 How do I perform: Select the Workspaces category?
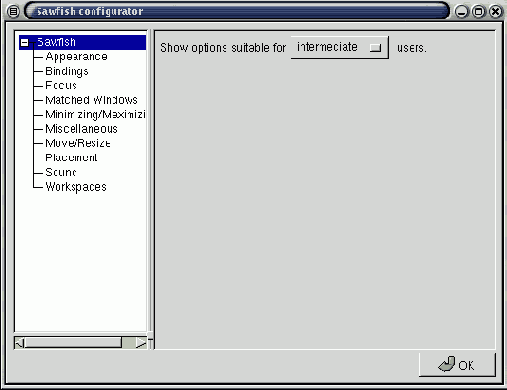coord(76,187)
